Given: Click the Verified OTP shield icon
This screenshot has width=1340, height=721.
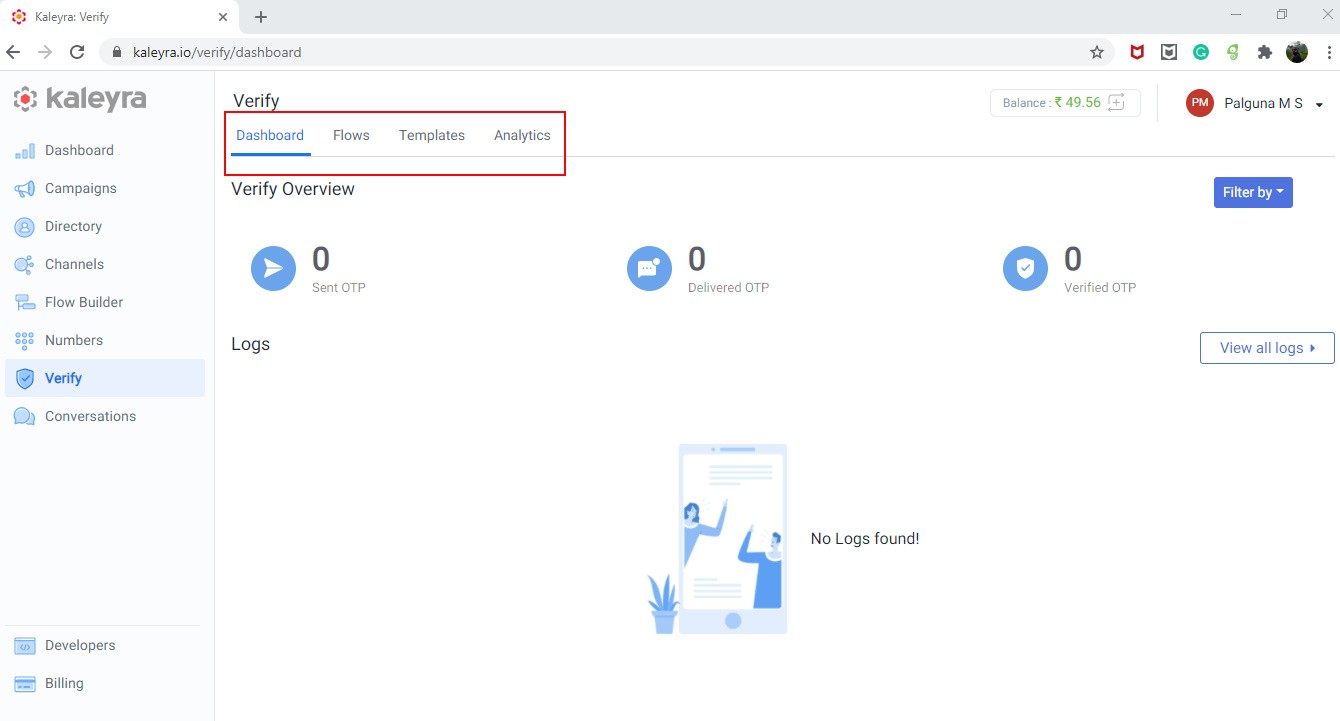Looking at the screenshot, I should [x=1025, y=269].
